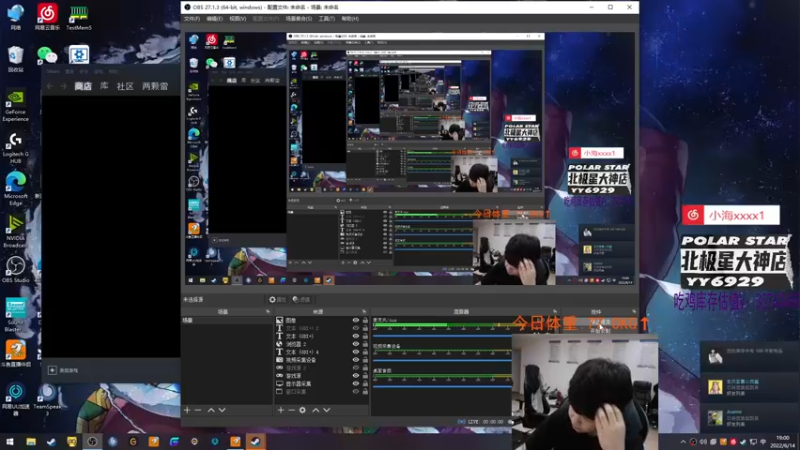
Task: Switch to the OBS Studio taskbar icon
Action: point(92,442)
